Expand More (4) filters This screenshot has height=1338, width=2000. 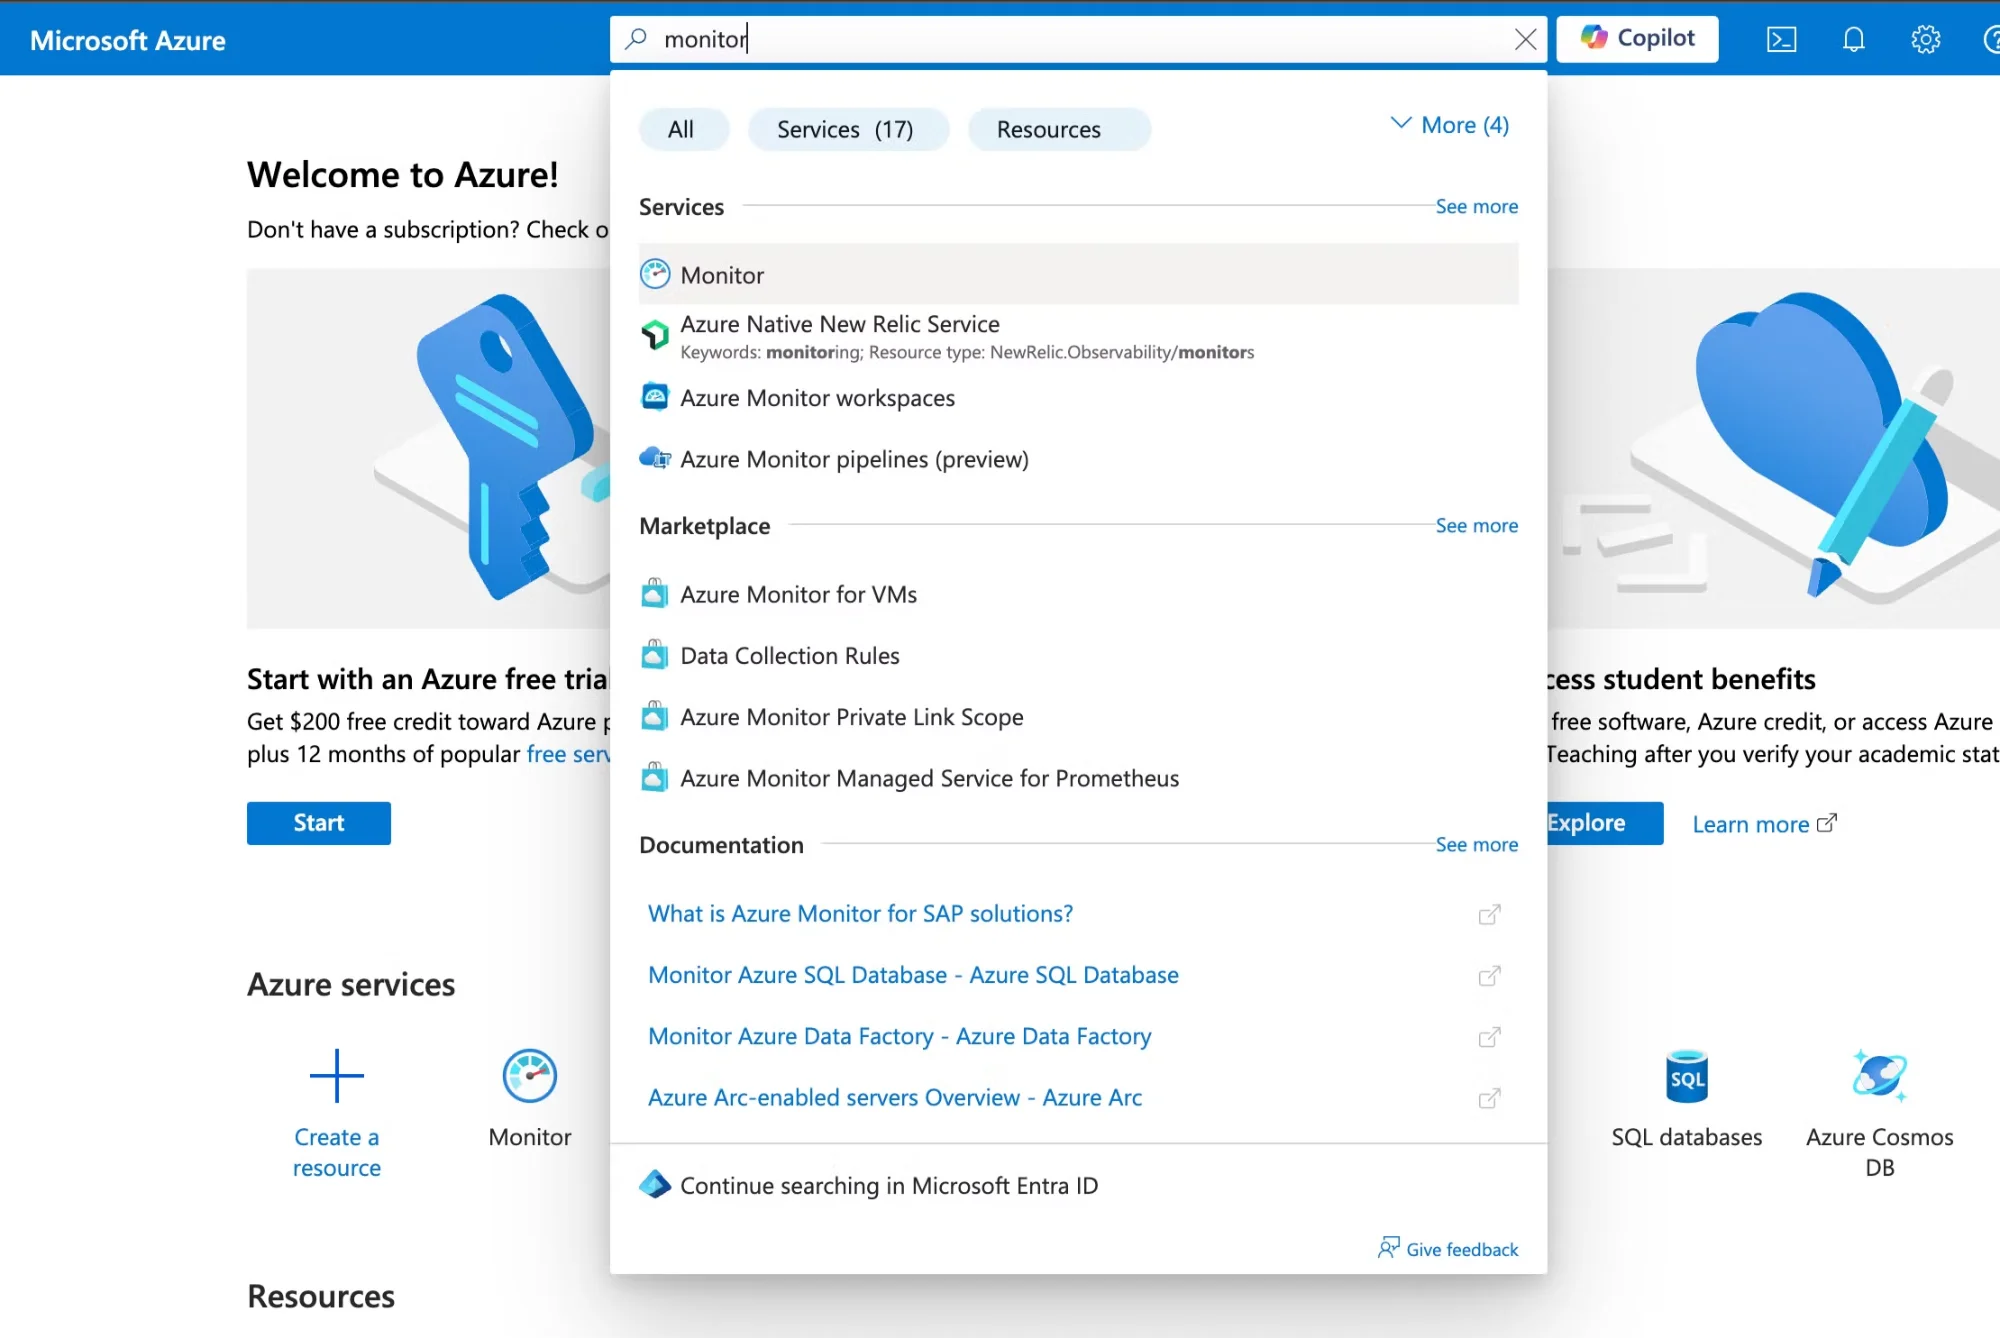tap(1449, 125)
